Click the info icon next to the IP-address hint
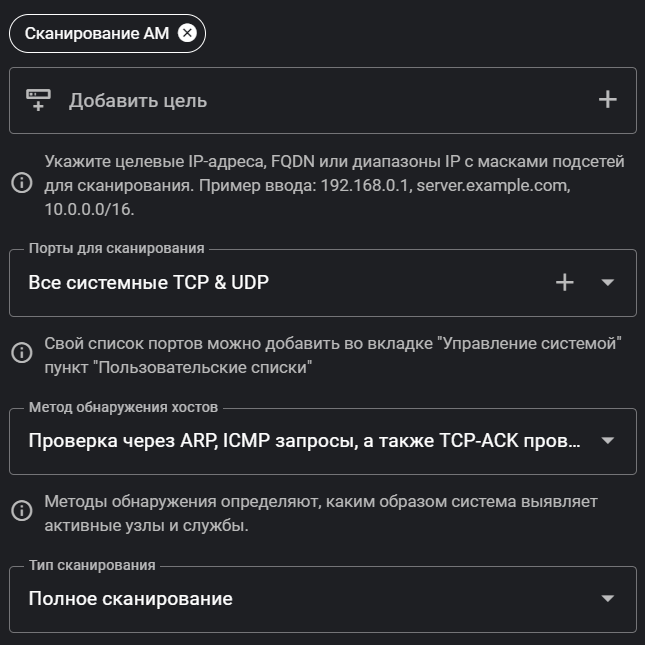Viewport: 645px width, 645px height. click(21, 183)
